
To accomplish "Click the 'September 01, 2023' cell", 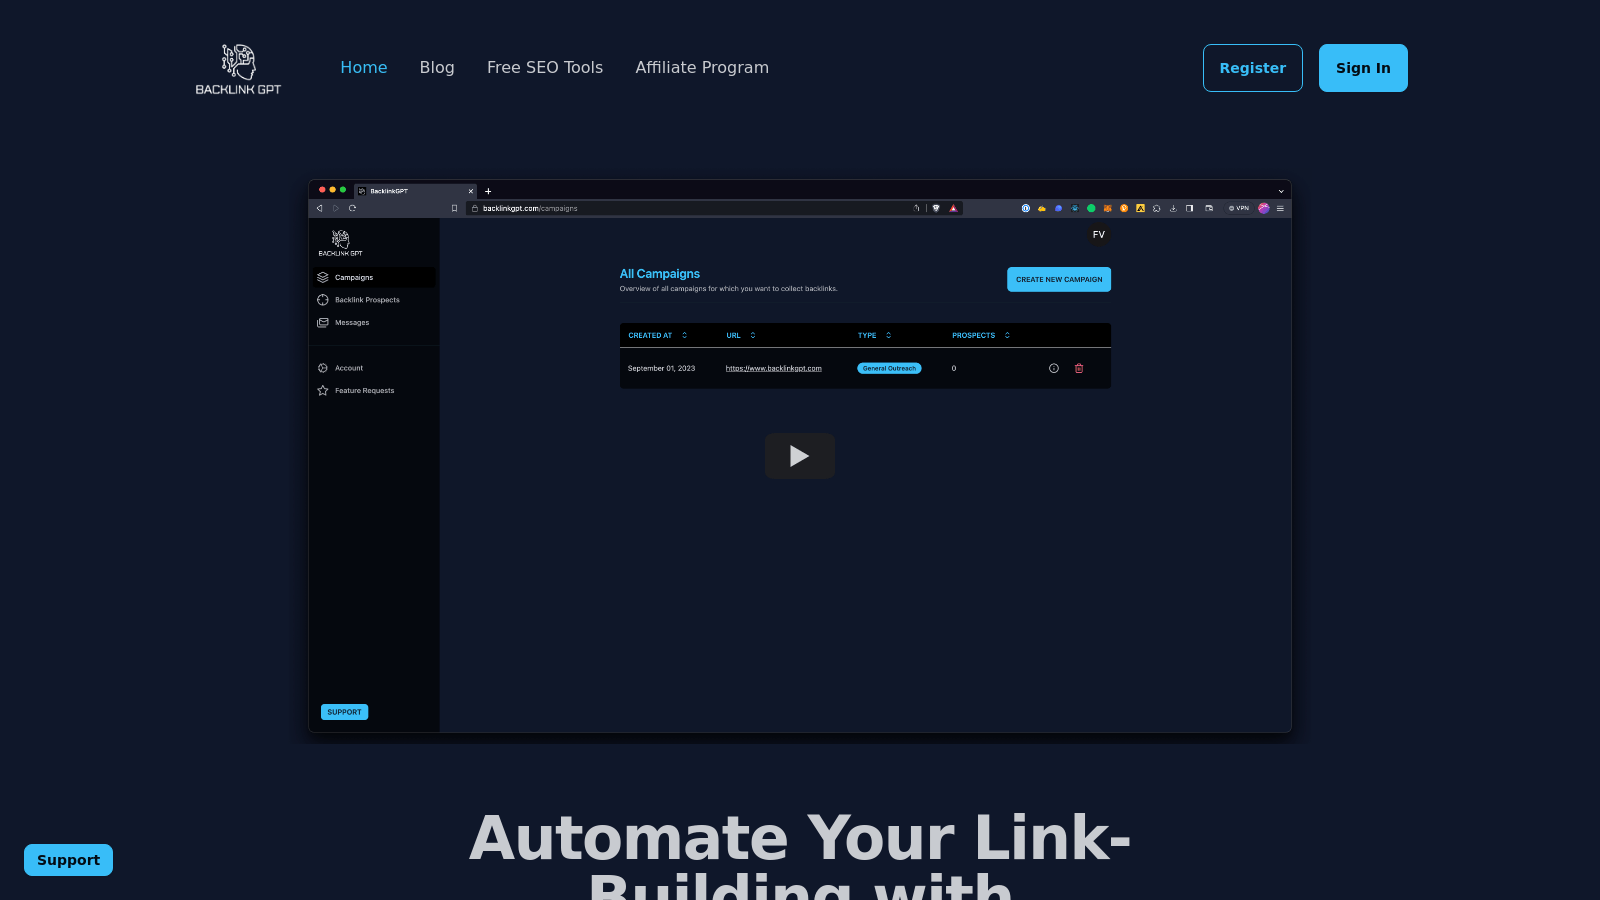I will (661, 368).
